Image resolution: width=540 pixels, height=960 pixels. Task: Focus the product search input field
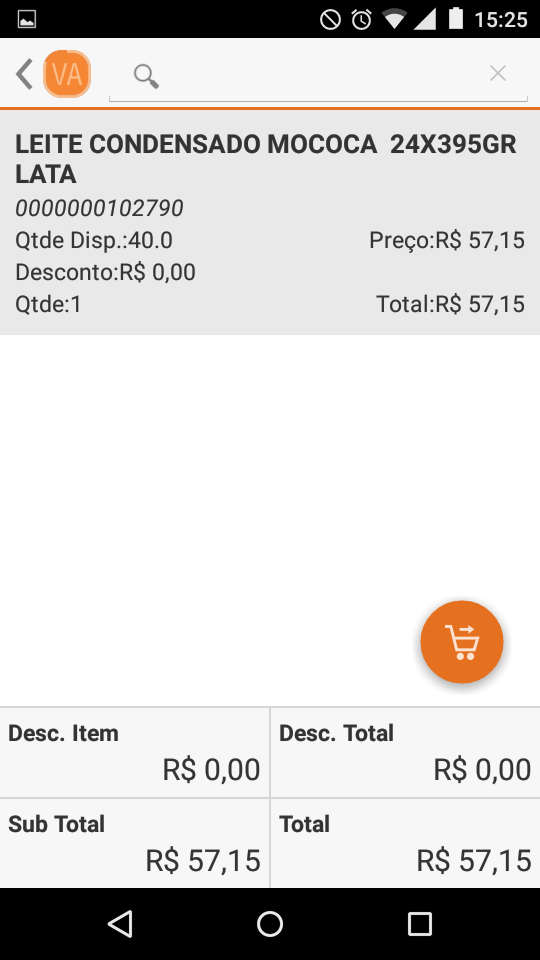tap(318, 75)
